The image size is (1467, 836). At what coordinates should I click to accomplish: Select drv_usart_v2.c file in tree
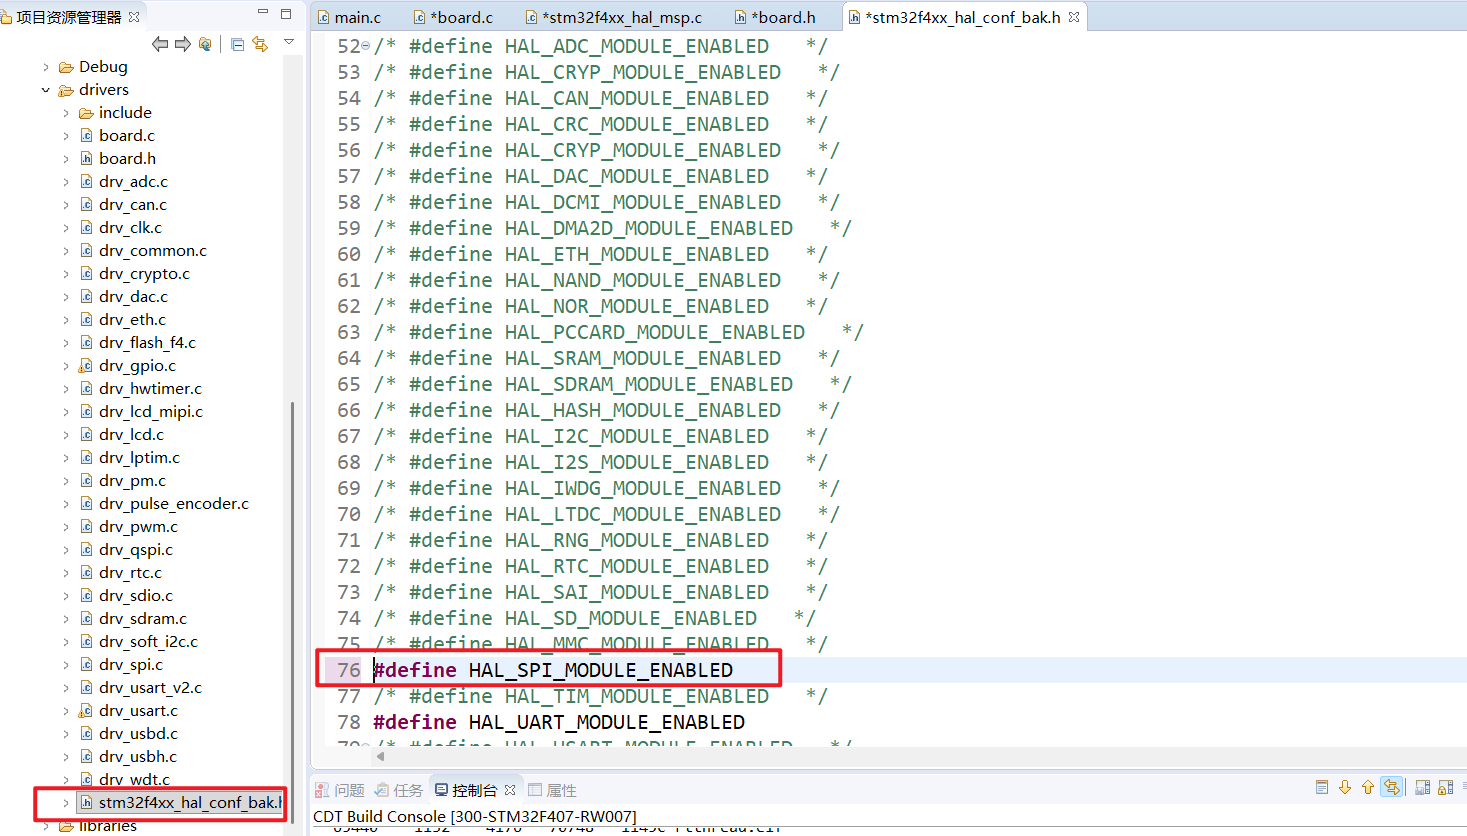click(150, 688)
